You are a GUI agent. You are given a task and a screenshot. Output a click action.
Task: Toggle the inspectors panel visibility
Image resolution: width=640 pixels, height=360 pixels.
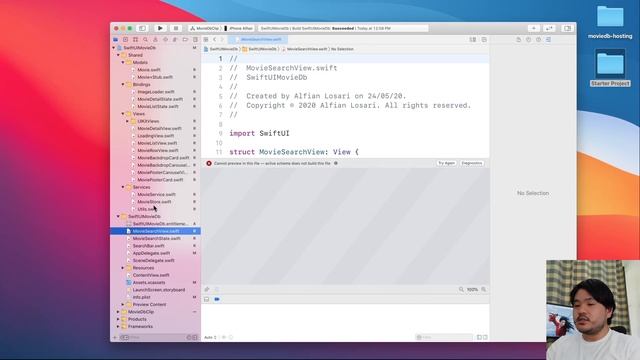567,28
